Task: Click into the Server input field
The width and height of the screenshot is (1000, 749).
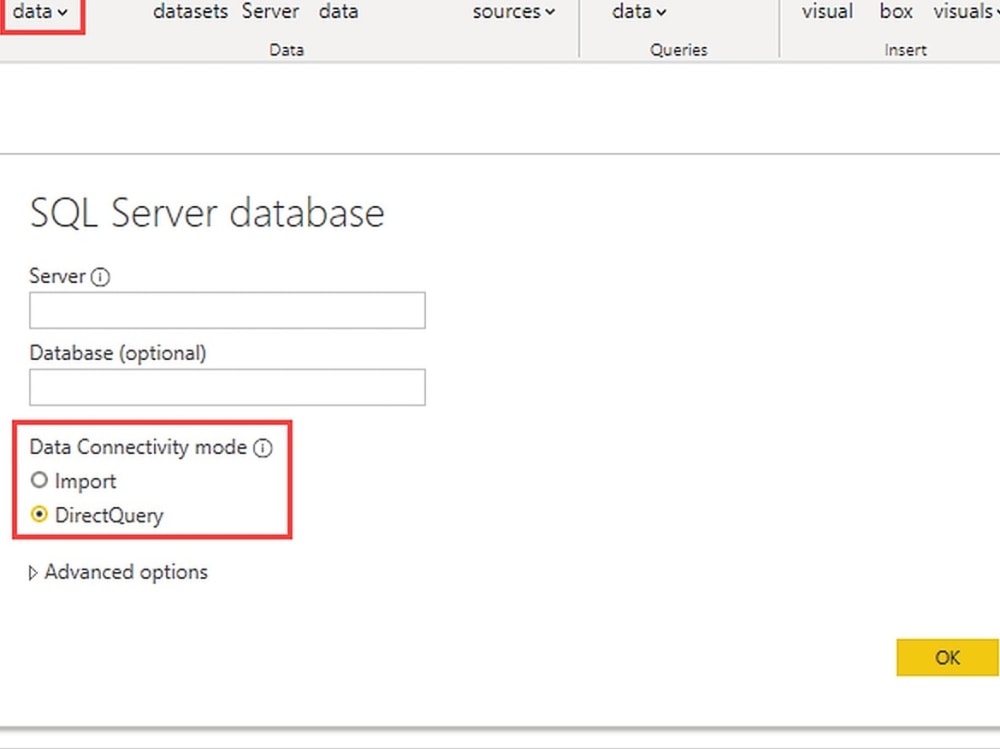Action: click(x=227, y=310)
